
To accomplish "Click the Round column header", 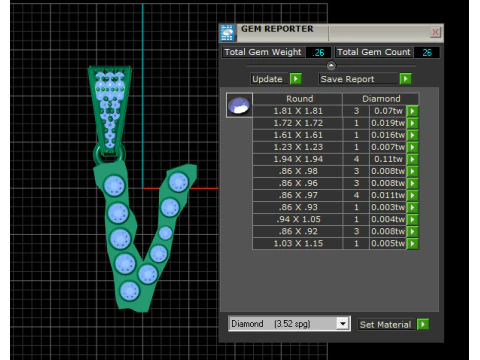I will pos(298,99).
